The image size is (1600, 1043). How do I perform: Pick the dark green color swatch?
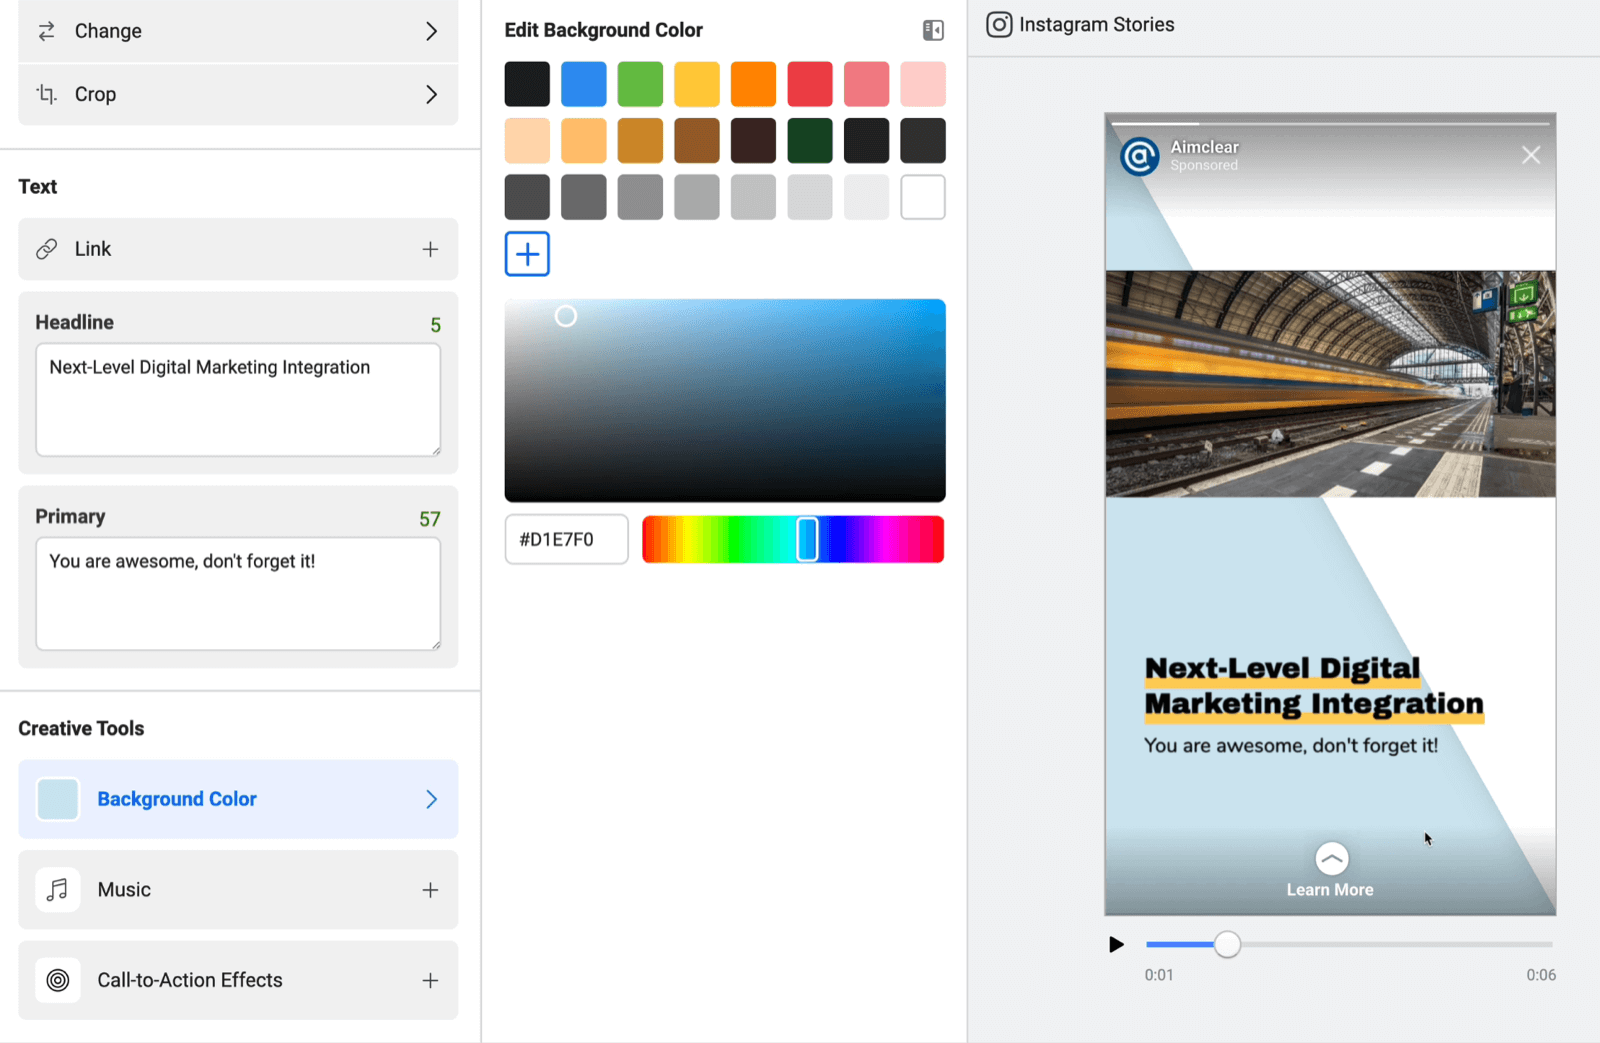(x=810, y=140)
